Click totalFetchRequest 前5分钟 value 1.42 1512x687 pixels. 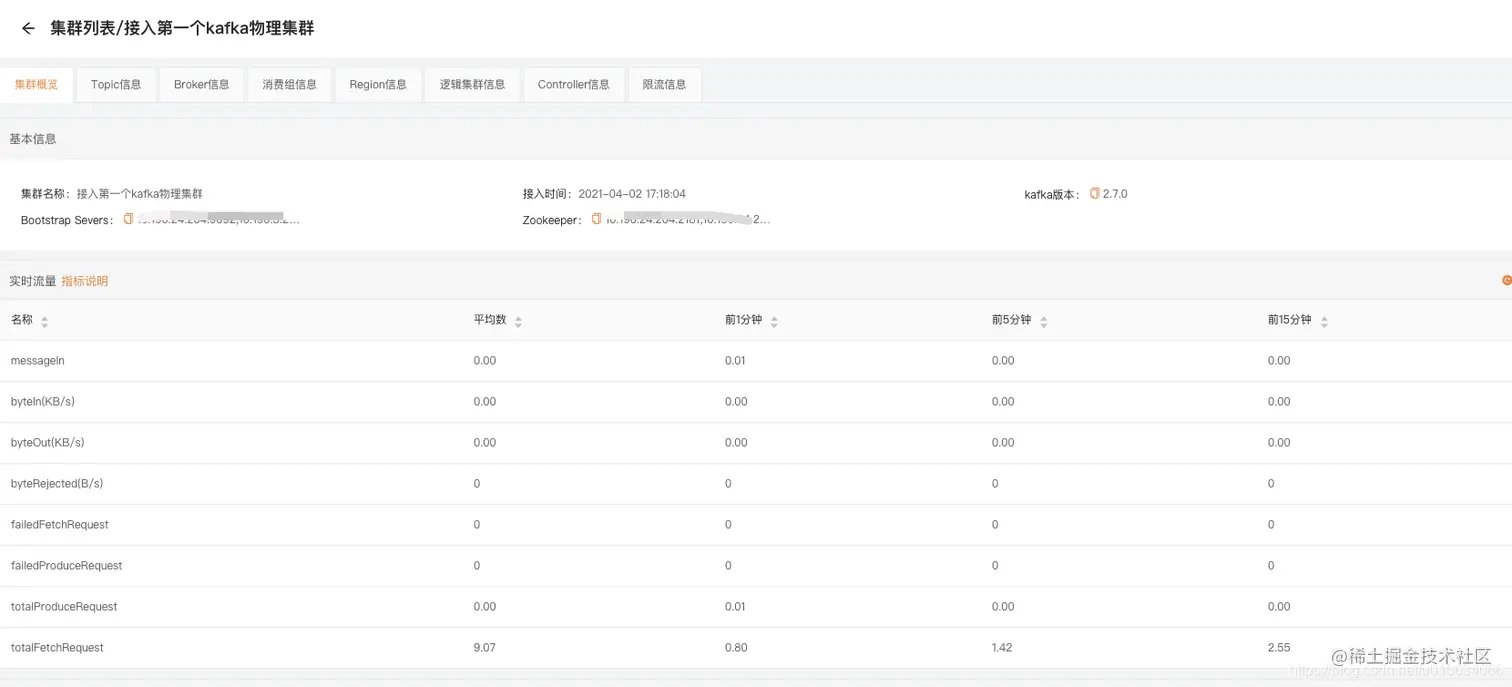tap(1002, 647)
